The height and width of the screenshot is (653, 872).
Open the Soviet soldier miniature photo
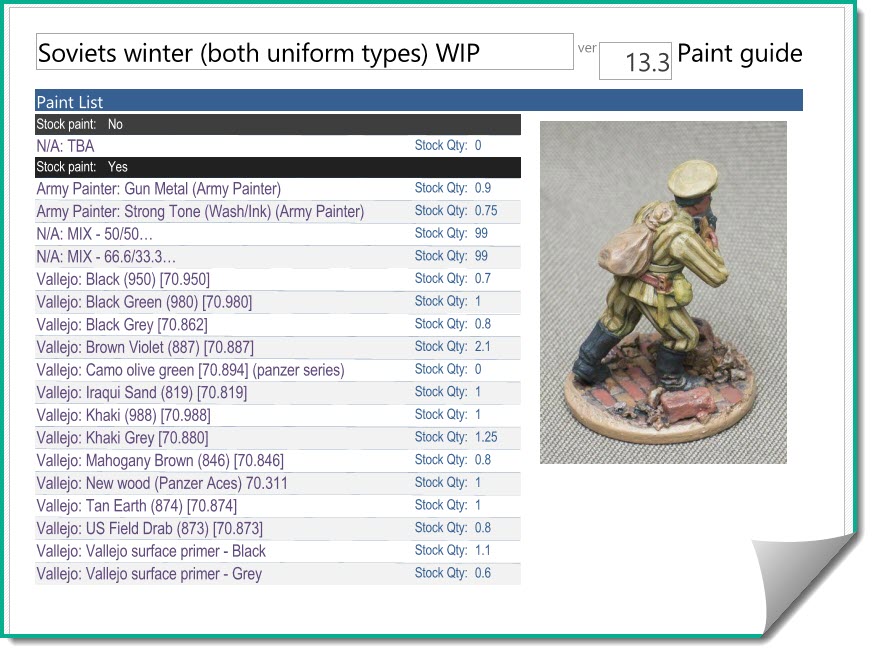click(663, 292)
